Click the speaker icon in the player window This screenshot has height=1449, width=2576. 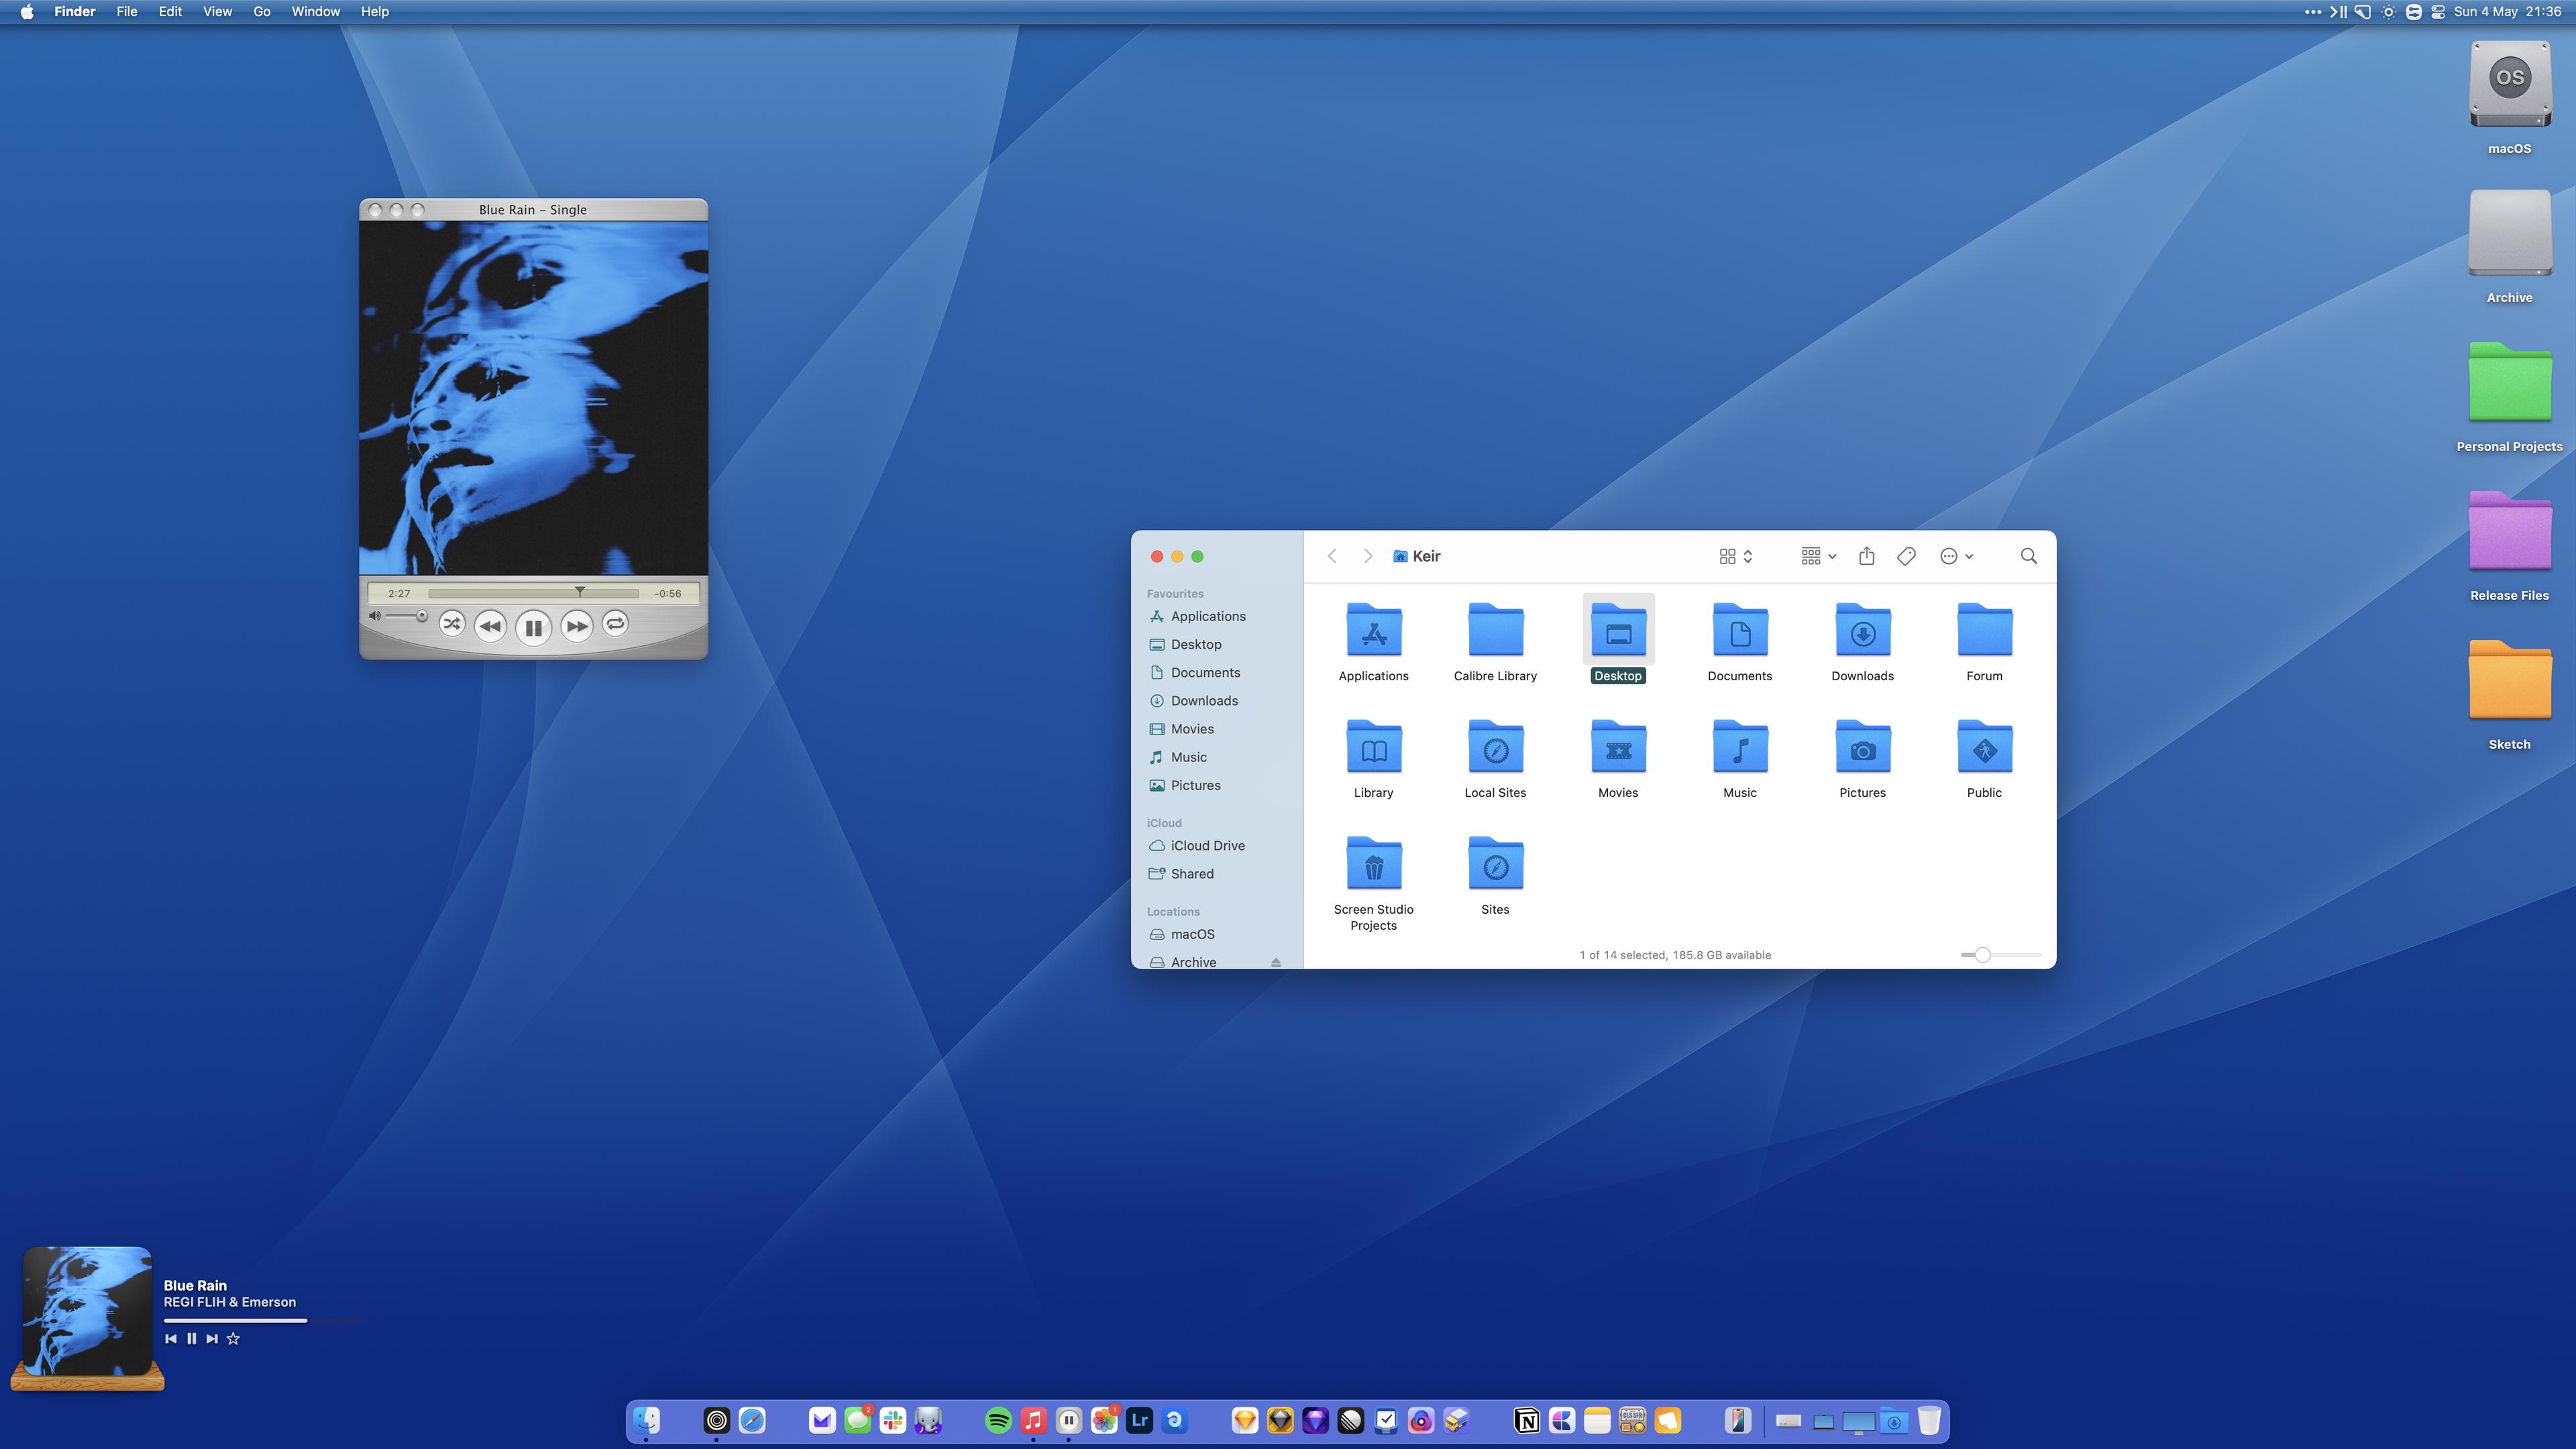click(x=375, y=616)
